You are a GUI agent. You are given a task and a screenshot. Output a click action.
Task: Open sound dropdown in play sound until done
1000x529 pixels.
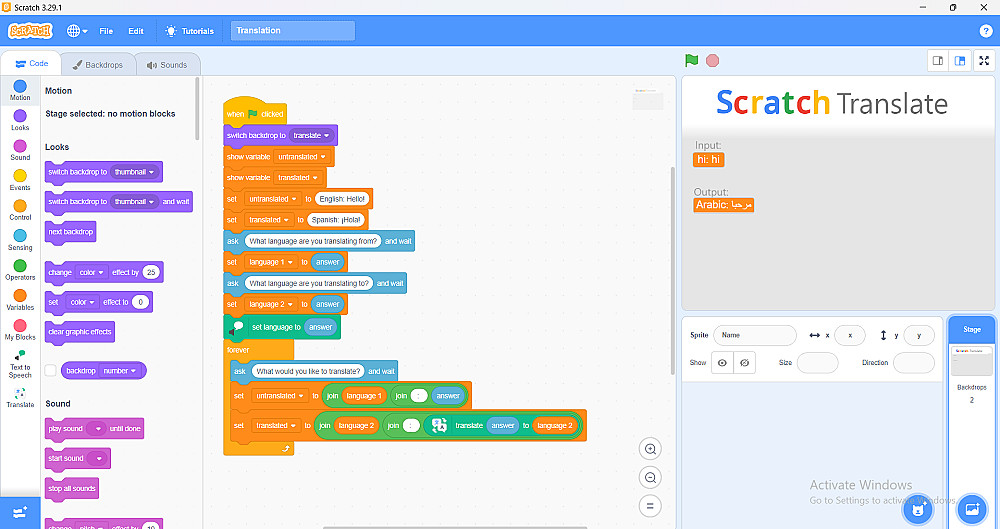click(96, 429)
